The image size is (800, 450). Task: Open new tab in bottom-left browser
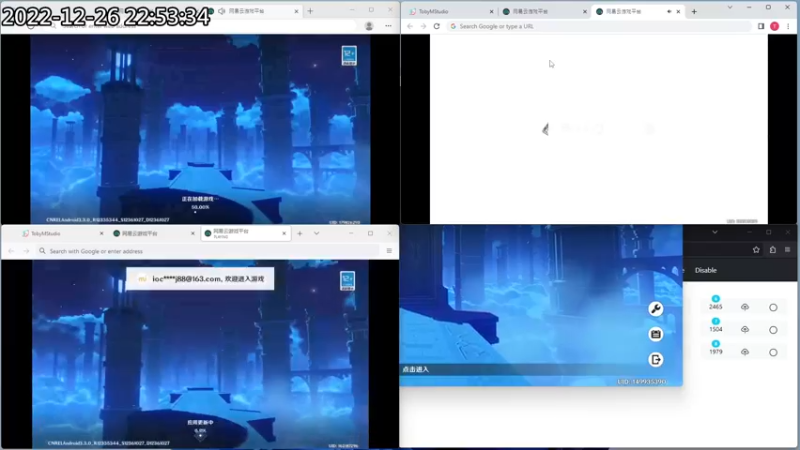(x=300, y=233)
